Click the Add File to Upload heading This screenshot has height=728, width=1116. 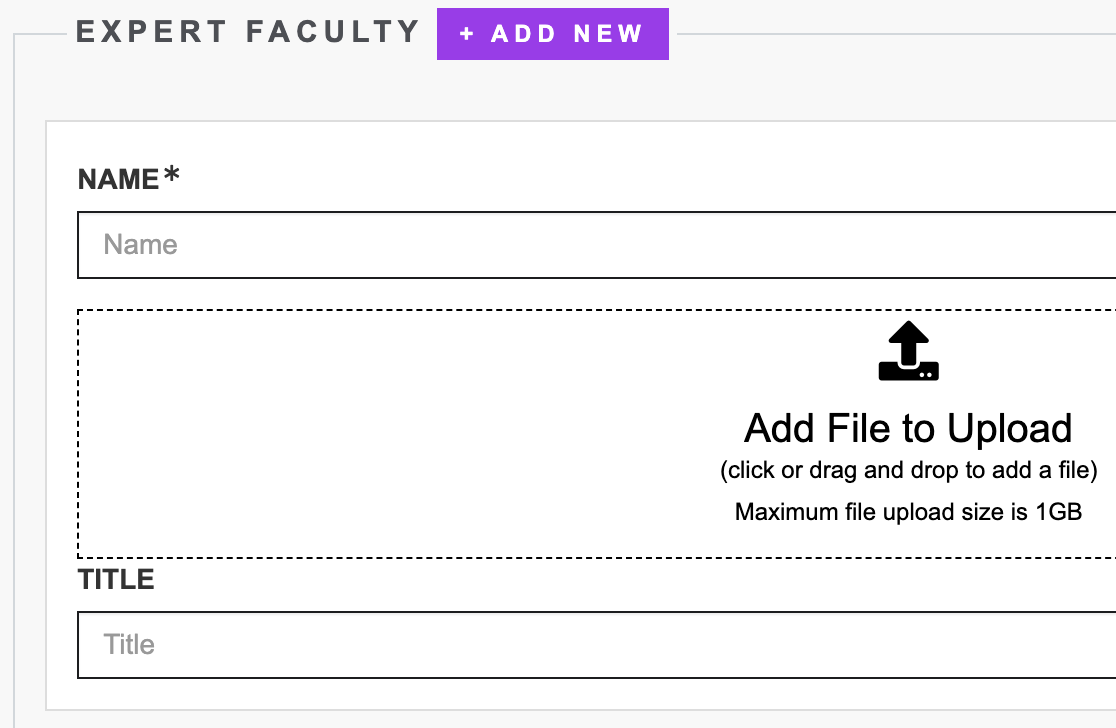tap(908, 428)
